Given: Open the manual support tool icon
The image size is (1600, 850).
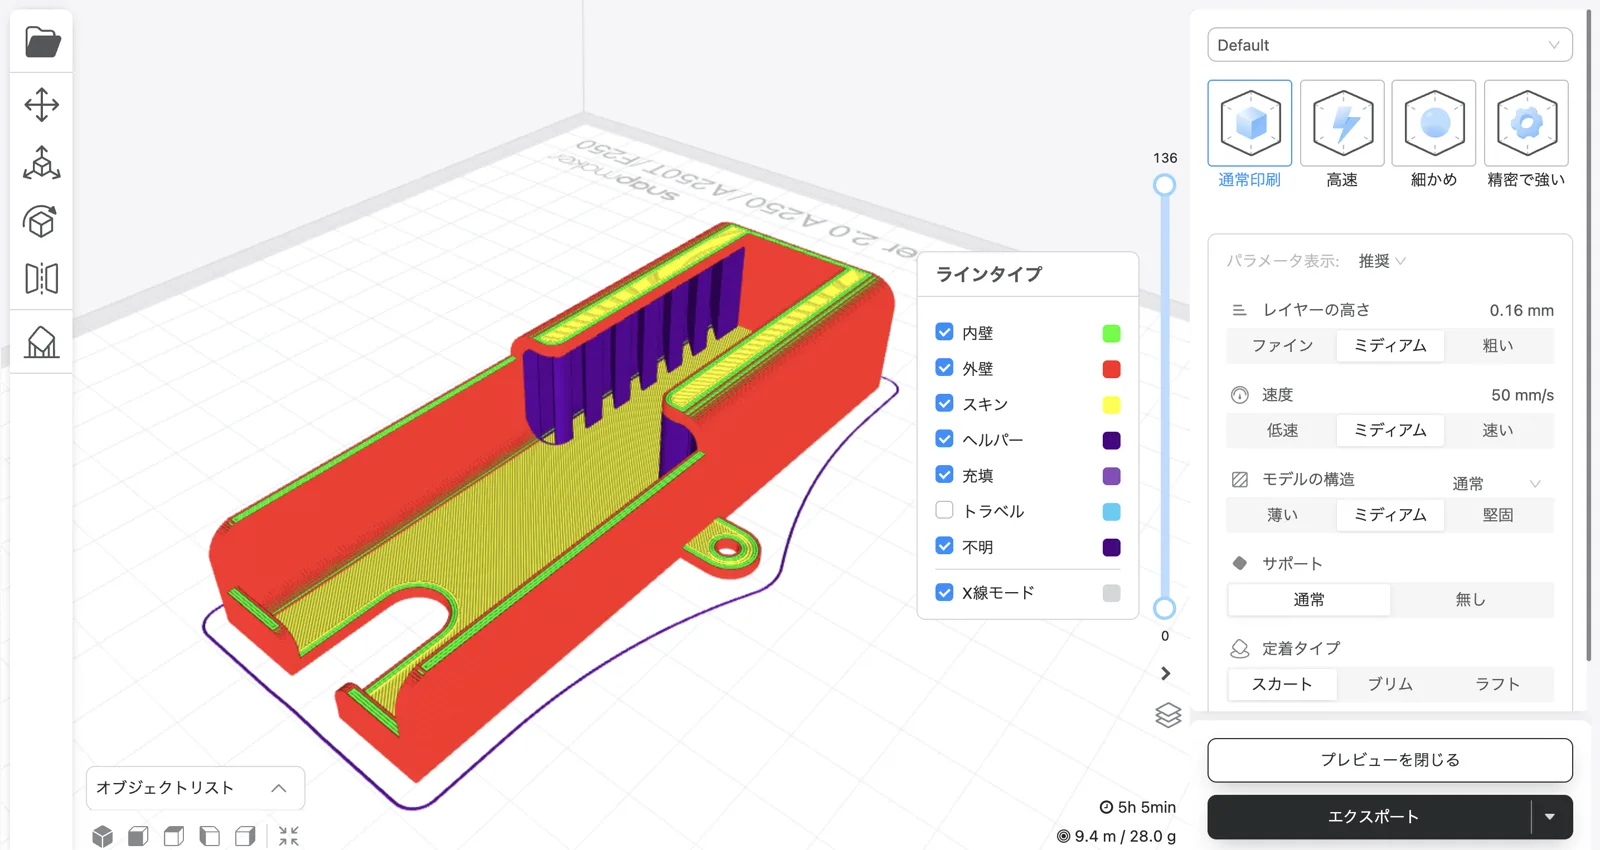Looking at the screenshot, I should coord(42,342).
